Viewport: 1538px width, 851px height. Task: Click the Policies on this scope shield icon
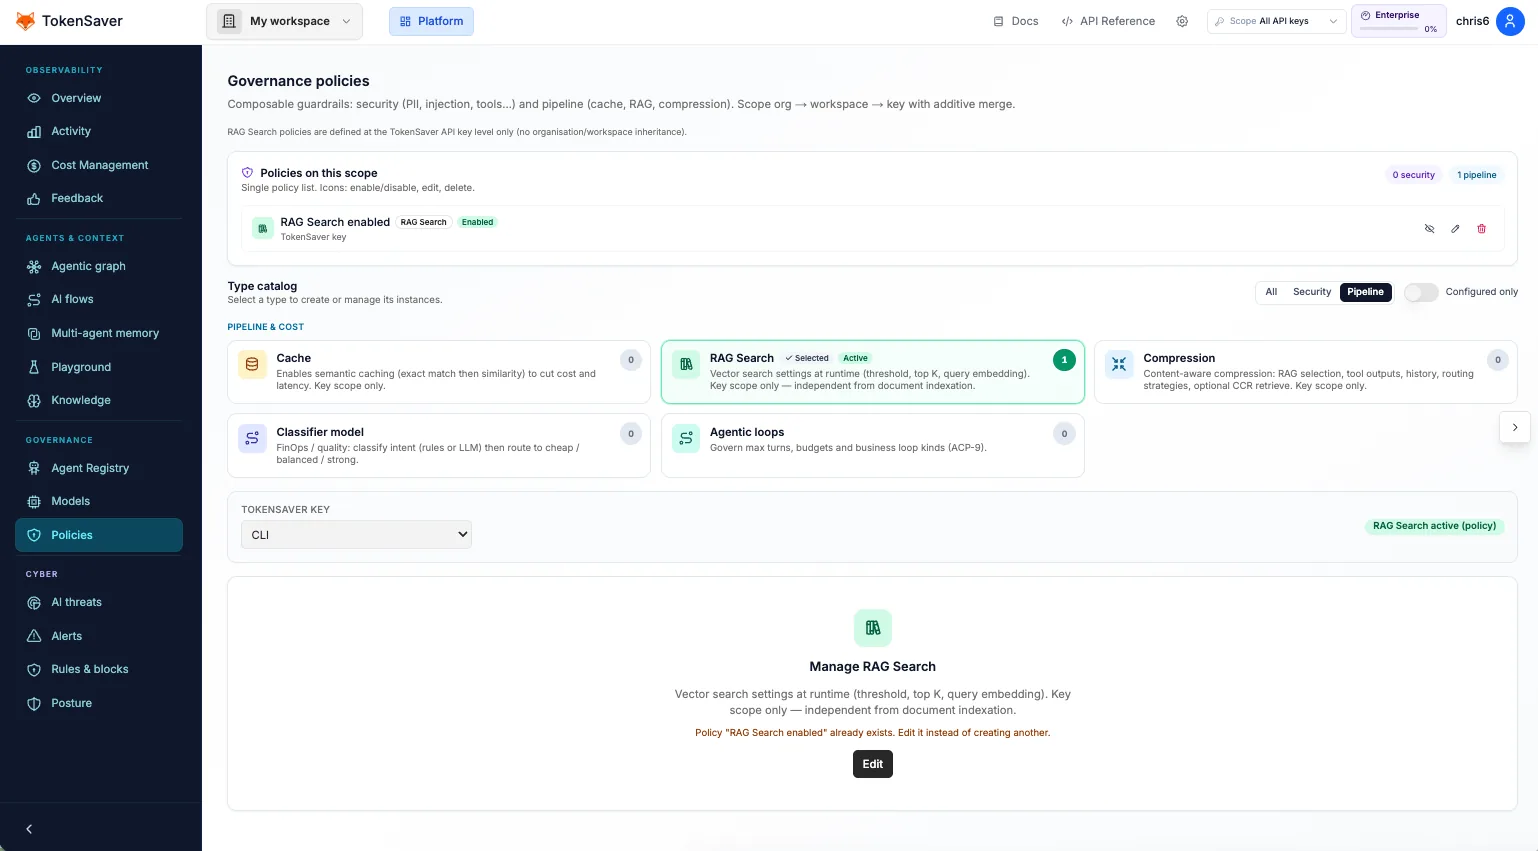[x=247, y=173]
